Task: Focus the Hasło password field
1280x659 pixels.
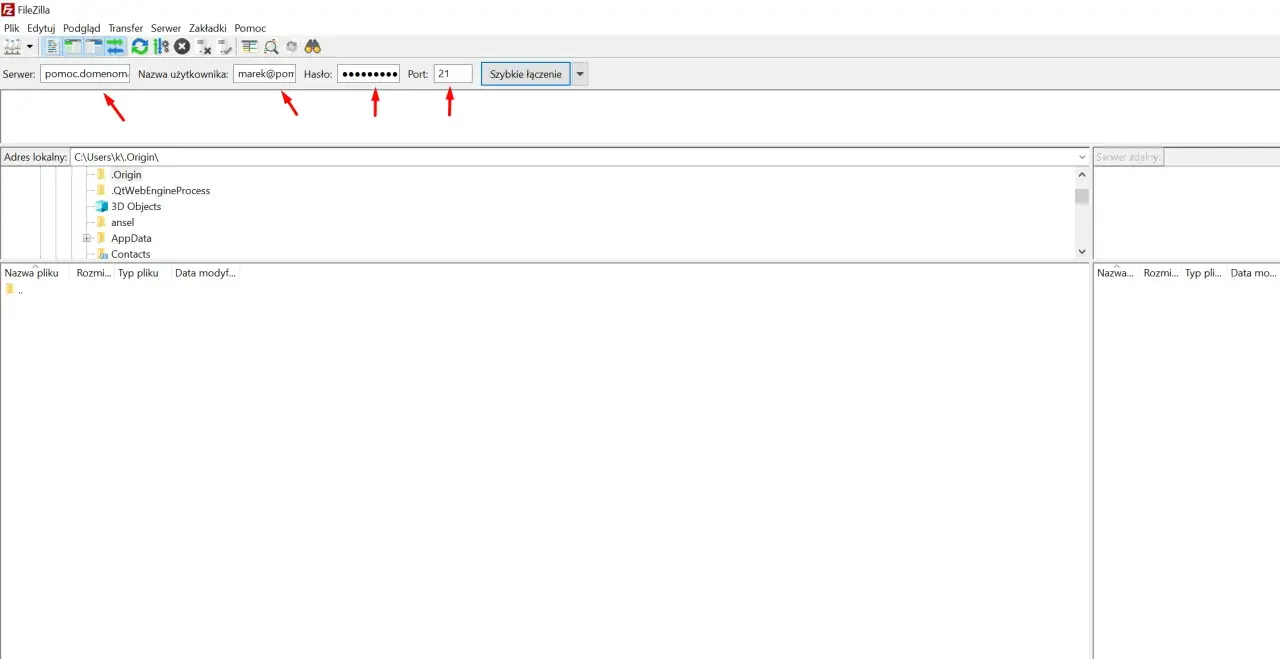Action: pyautogui.click(x=368, y=74)
